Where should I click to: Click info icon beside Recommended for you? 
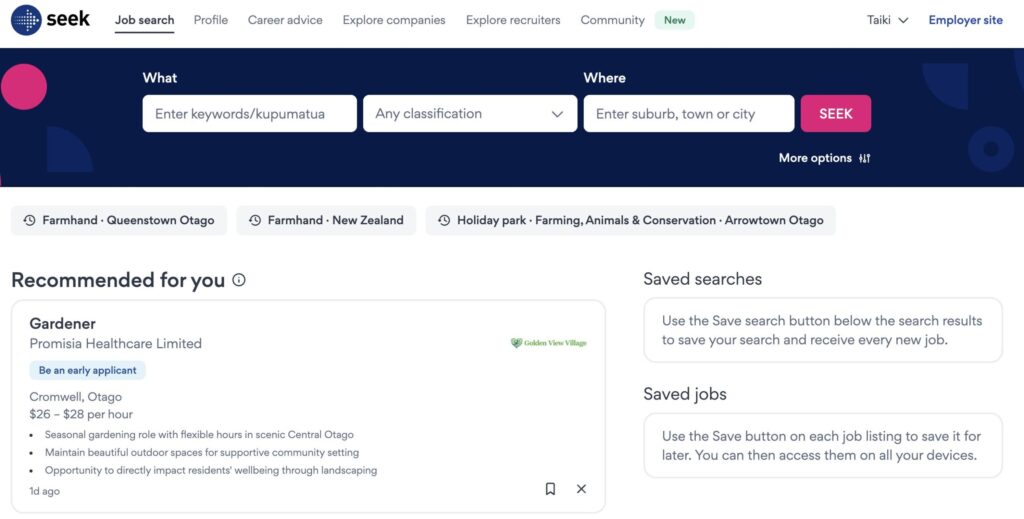pos(239,280)
